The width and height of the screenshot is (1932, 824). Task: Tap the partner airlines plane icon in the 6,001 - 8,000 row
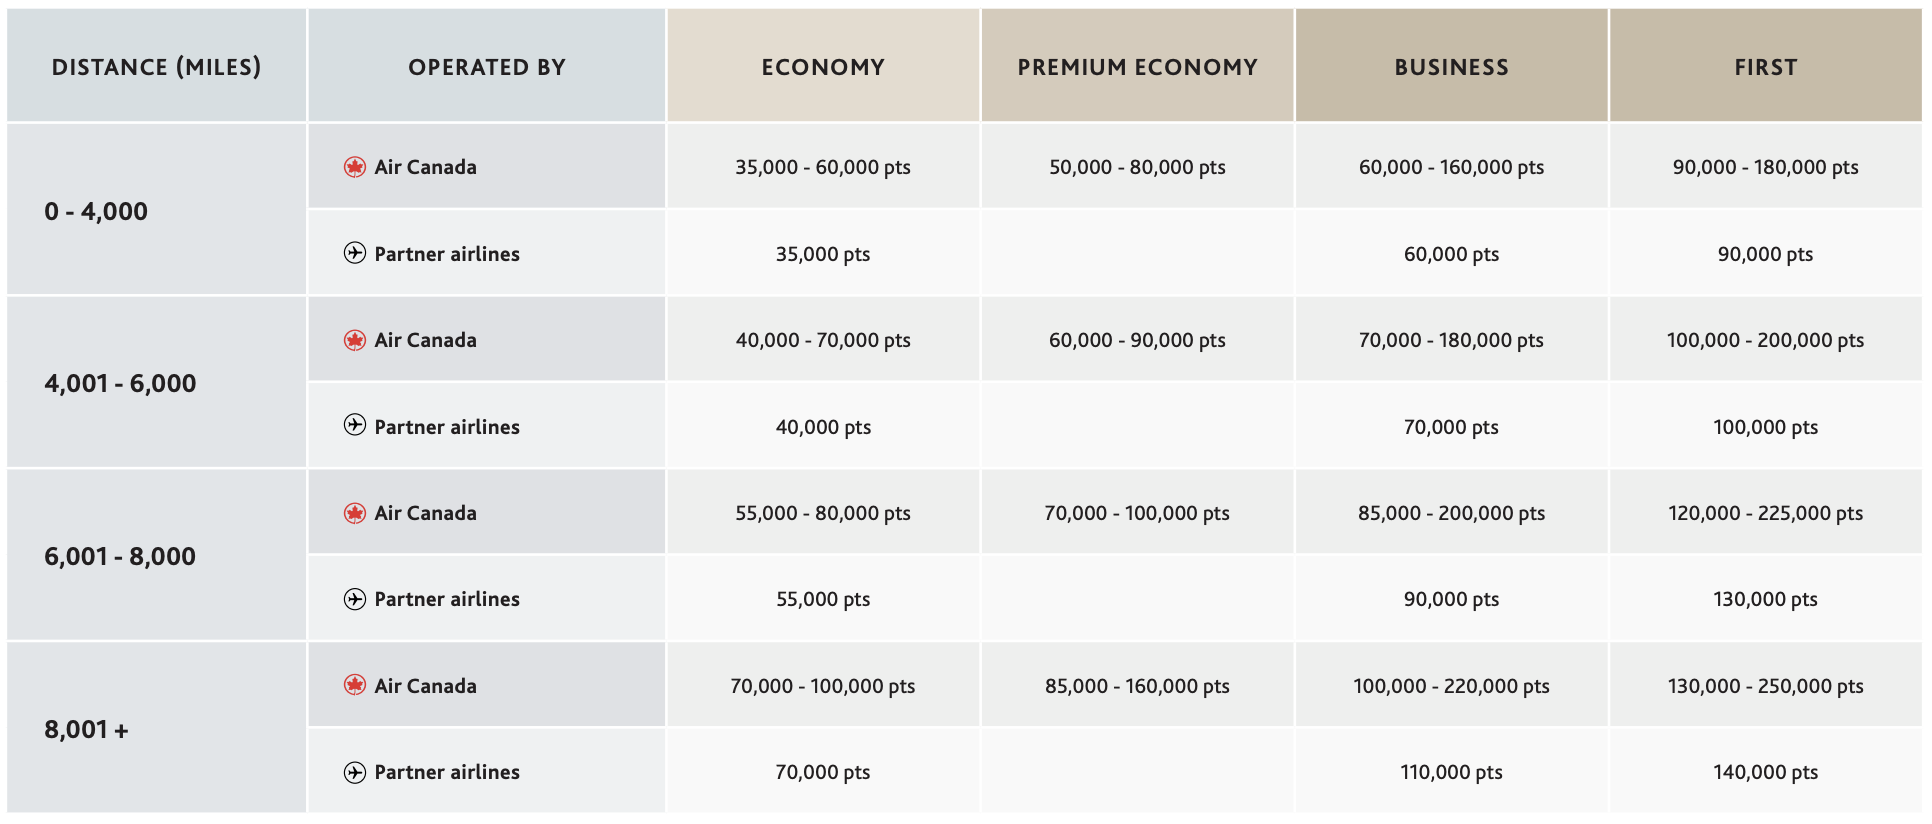[354, 599]
